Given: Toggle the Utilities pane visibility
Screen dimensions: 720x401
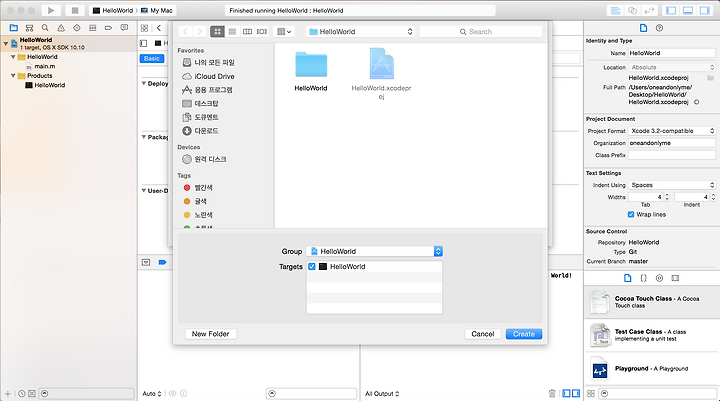Looking at the screenshot, I should point(704,11).
